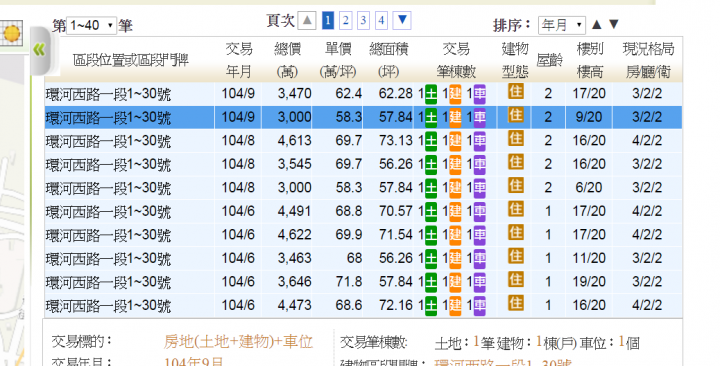Go to page 4
The image size is (720, 366).
point(381,21)
